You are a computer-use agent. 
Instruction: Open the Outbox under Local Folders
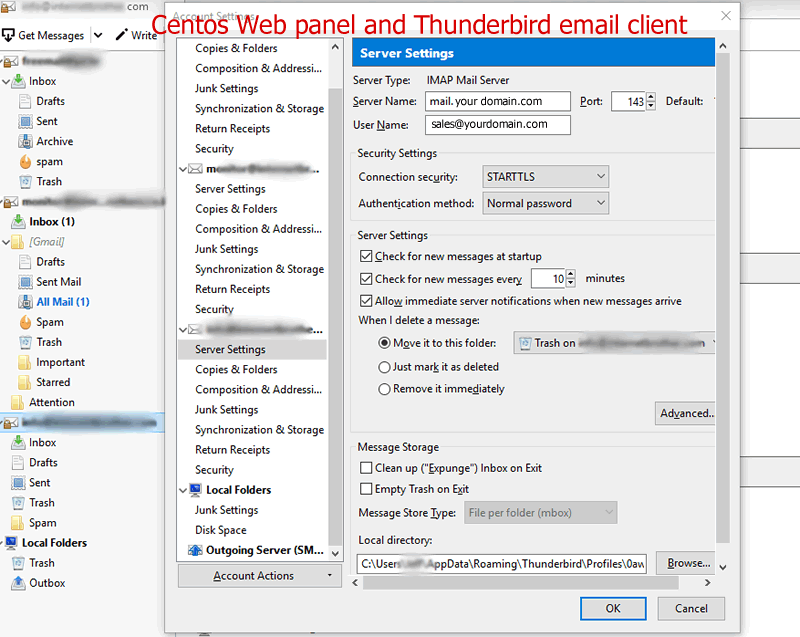coord(47,582)
